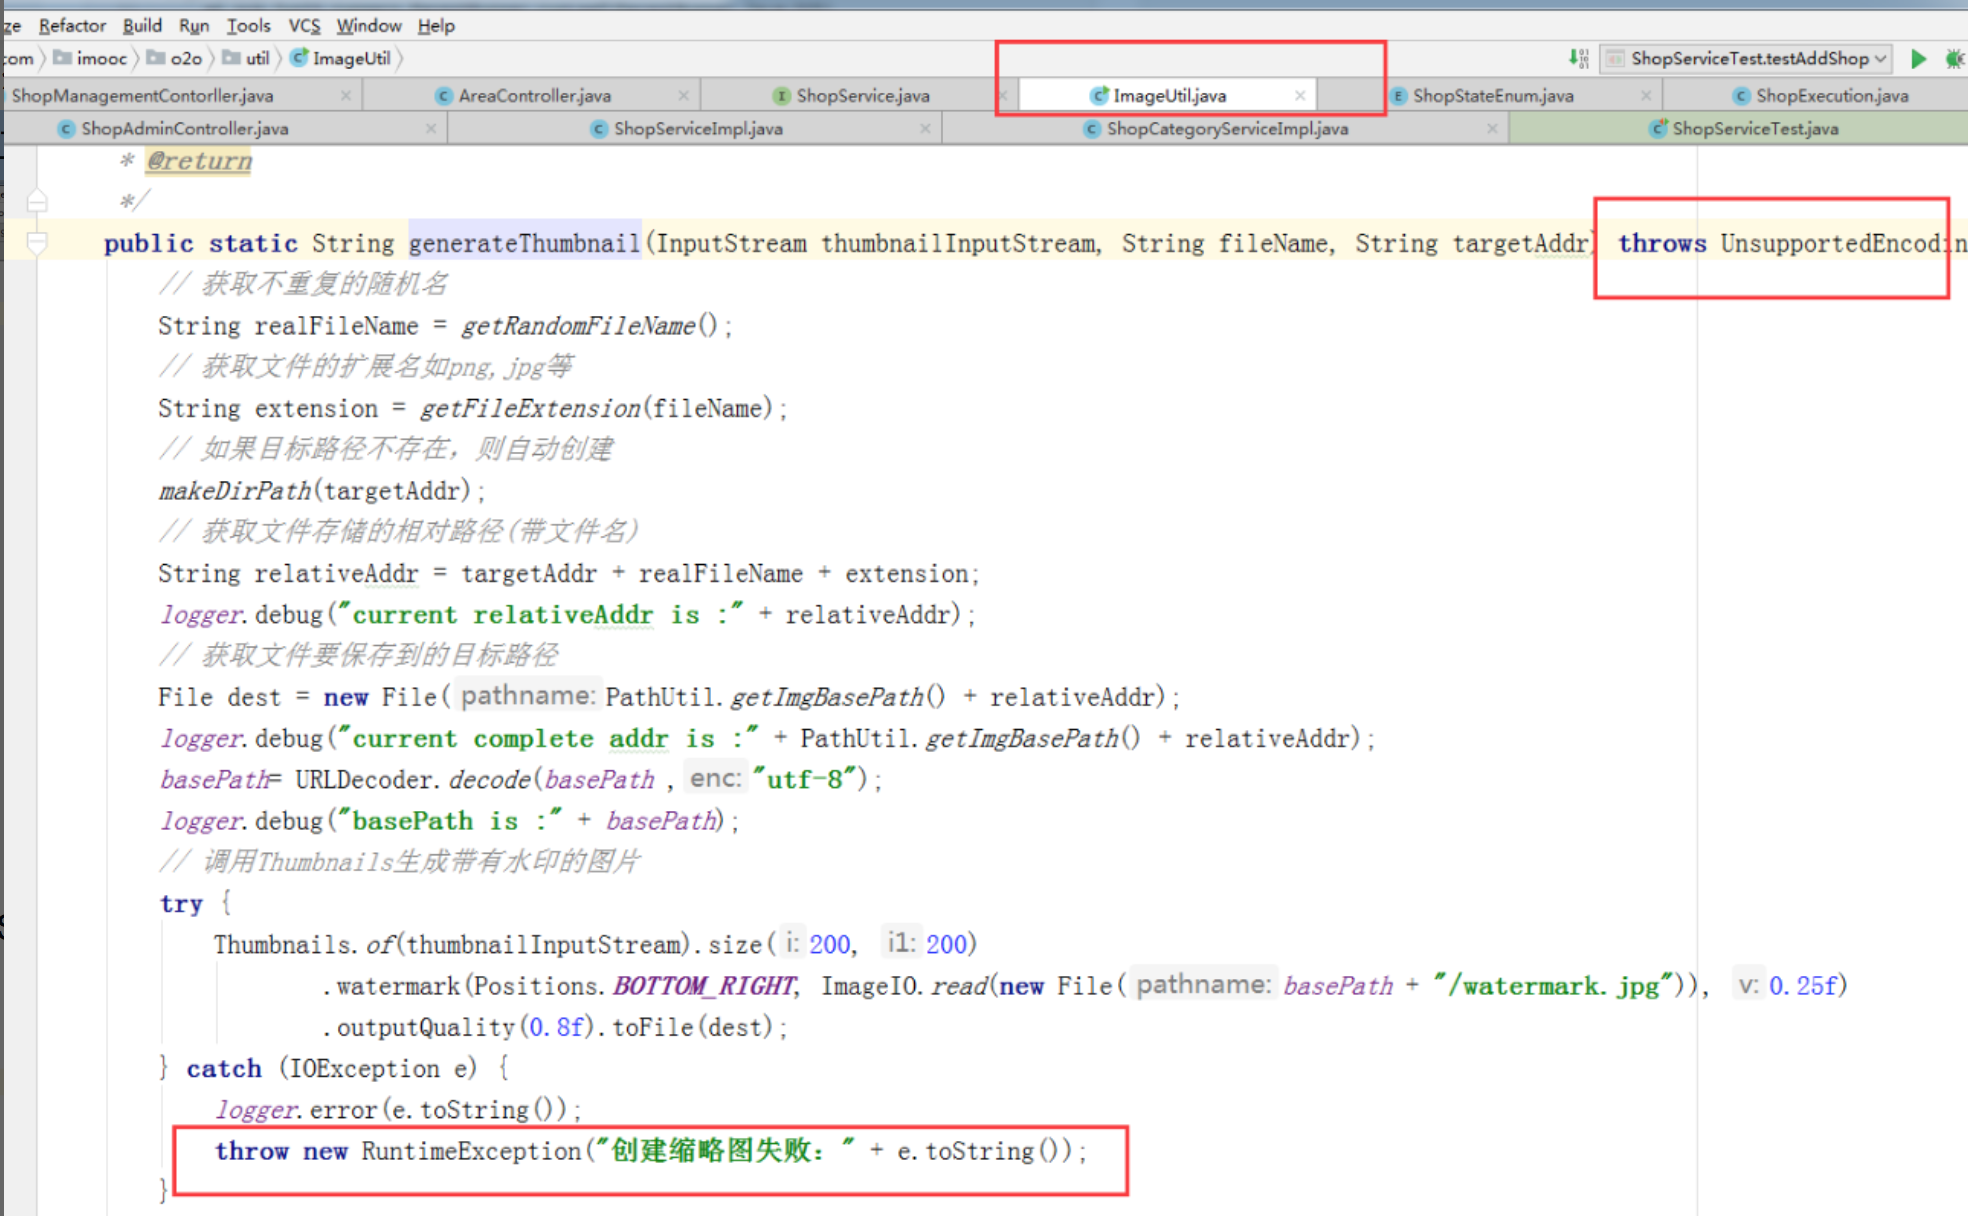
Task: Collapse the Javadoc comment fold marker
Action: (37, 201)
